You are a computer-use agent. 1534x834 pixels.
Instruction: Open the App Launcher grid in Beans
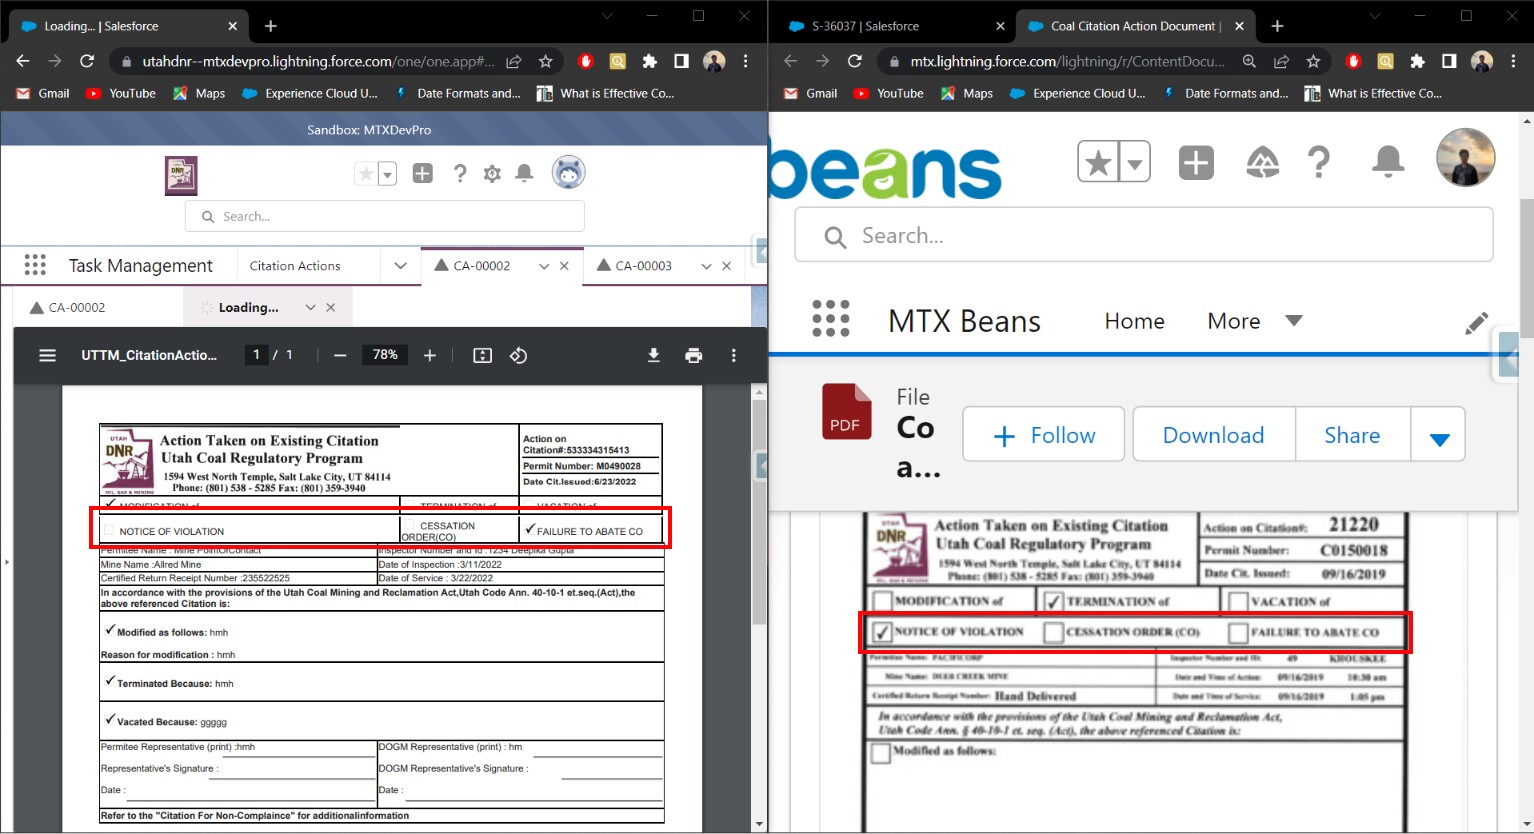pyautogui.click(x=832, y=318)
